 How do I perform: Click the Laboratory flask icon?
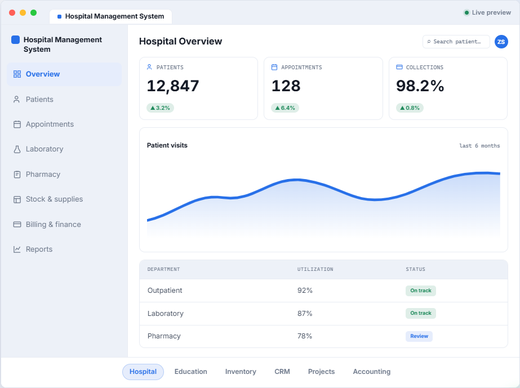coord(17,149)
